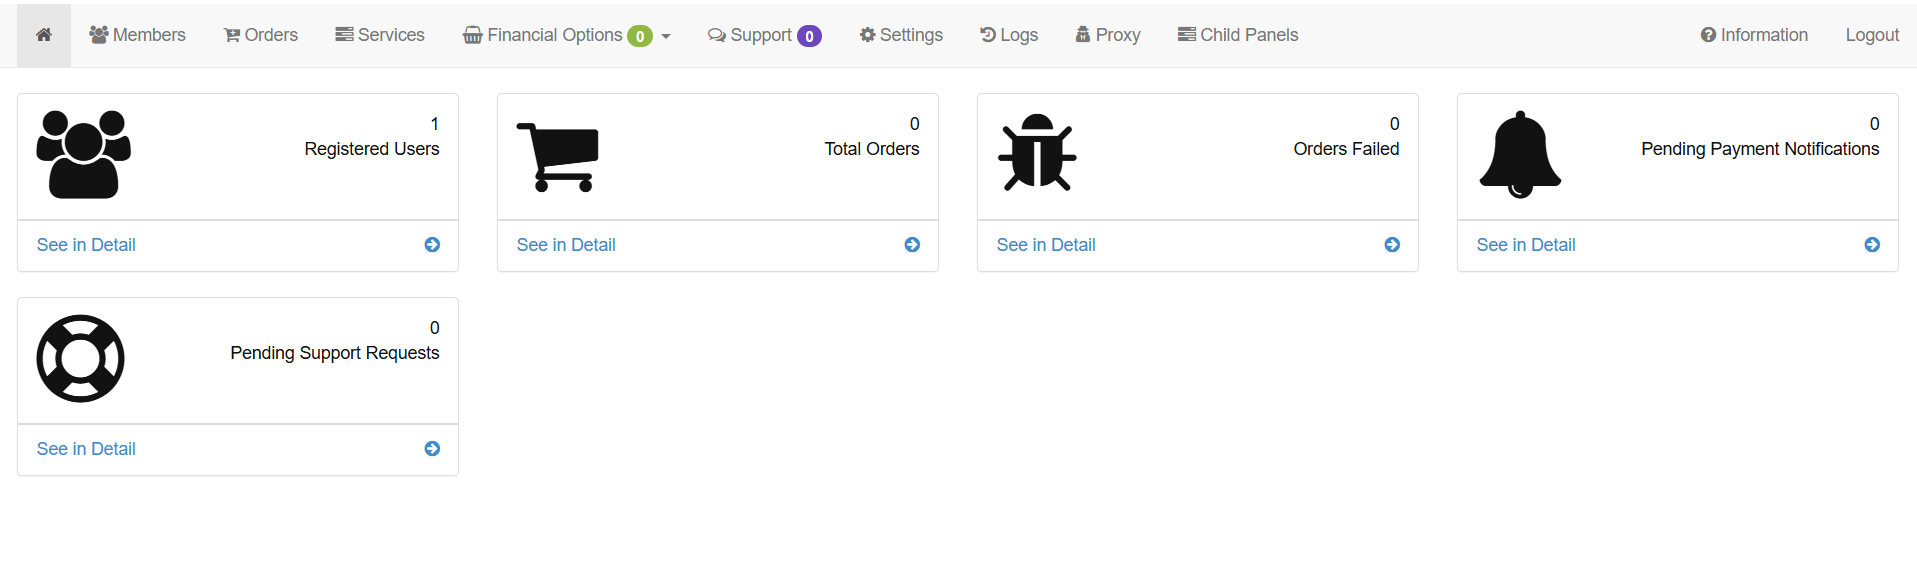Click the Logout link
1917x582 pixels.
pos(1872,35)
